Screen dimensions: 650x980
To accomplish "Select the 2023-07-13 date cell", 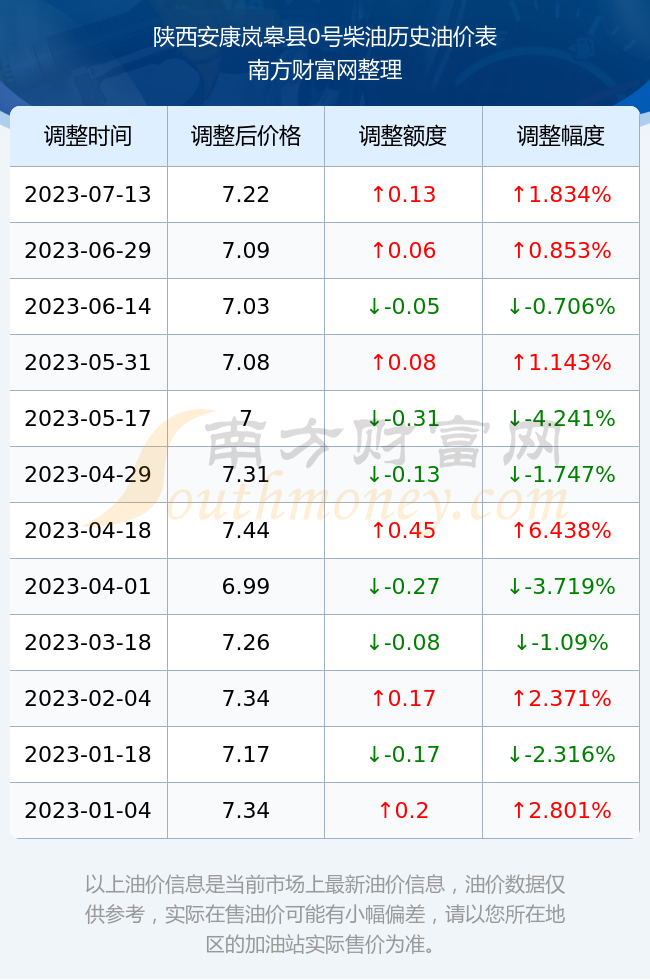I will [x=88, y=194].
